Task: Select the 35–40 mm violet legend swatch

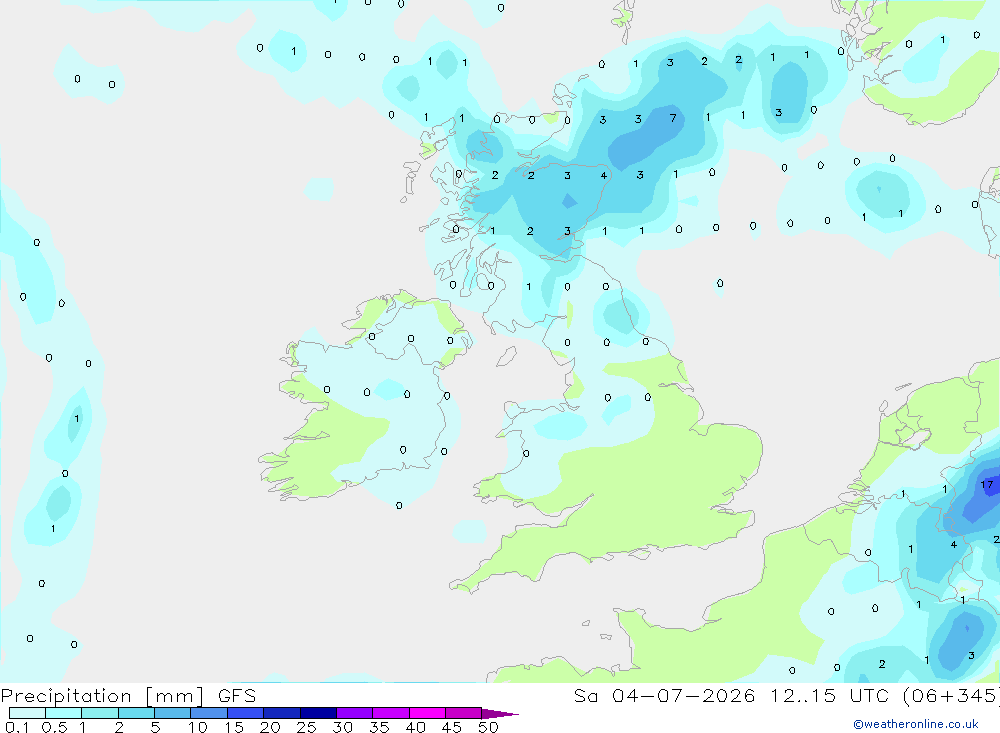Action: [390, 713]
